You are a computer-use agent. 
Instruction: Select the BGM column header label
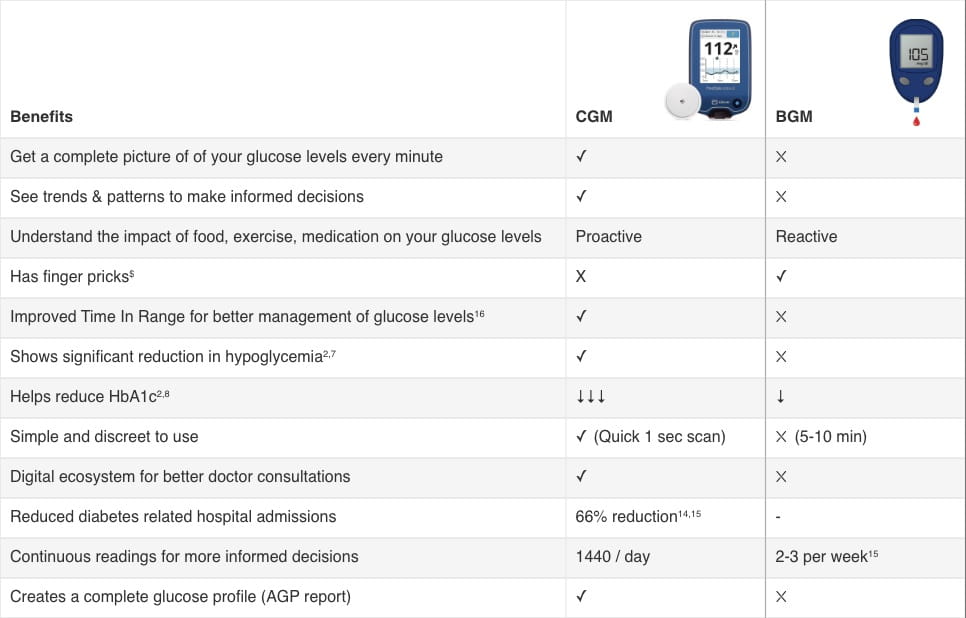click(794, 116)
